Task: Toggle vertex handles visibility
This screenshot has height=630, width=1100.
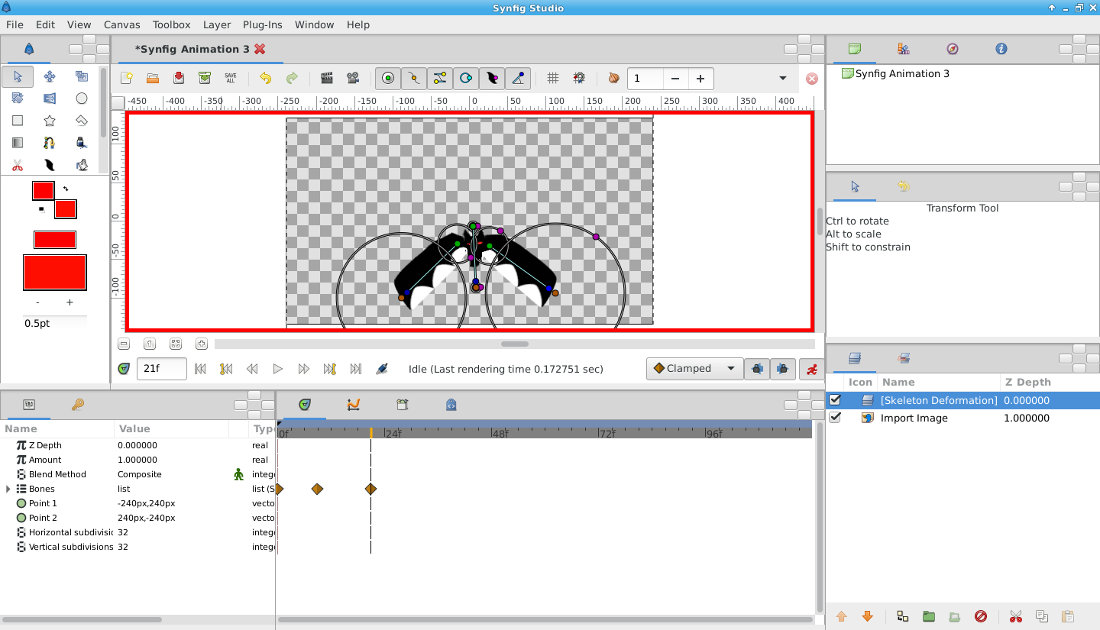Action: pyautogui.click(x=414, y=79)
